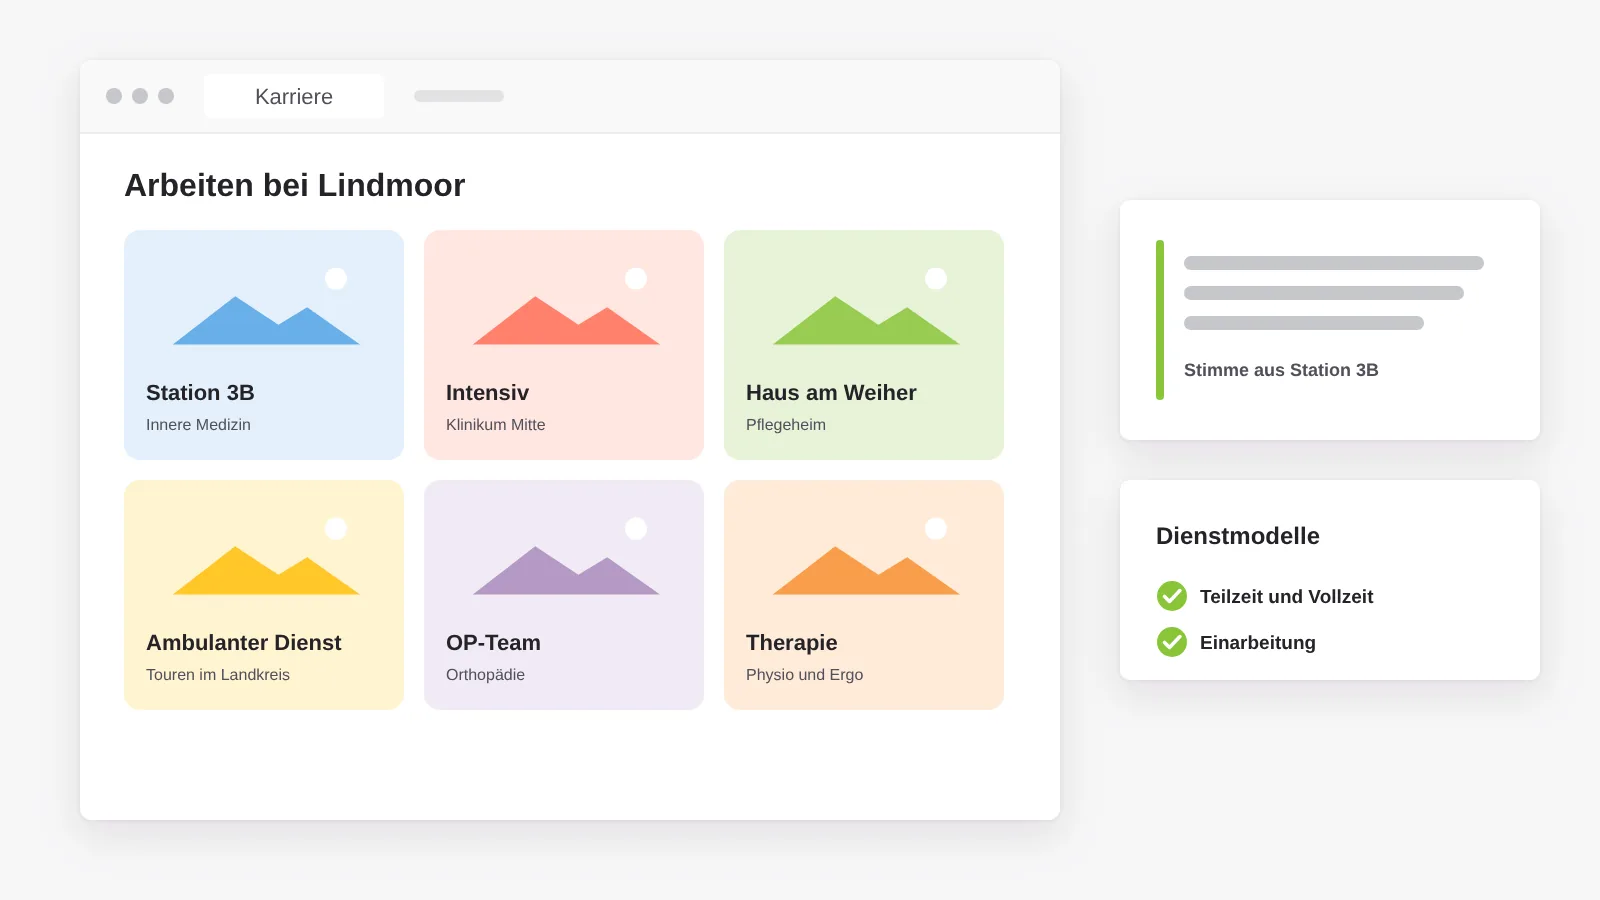The image size is (1600, 900).
Task: Open the Haus am Weiher card title
Action: 831,393
